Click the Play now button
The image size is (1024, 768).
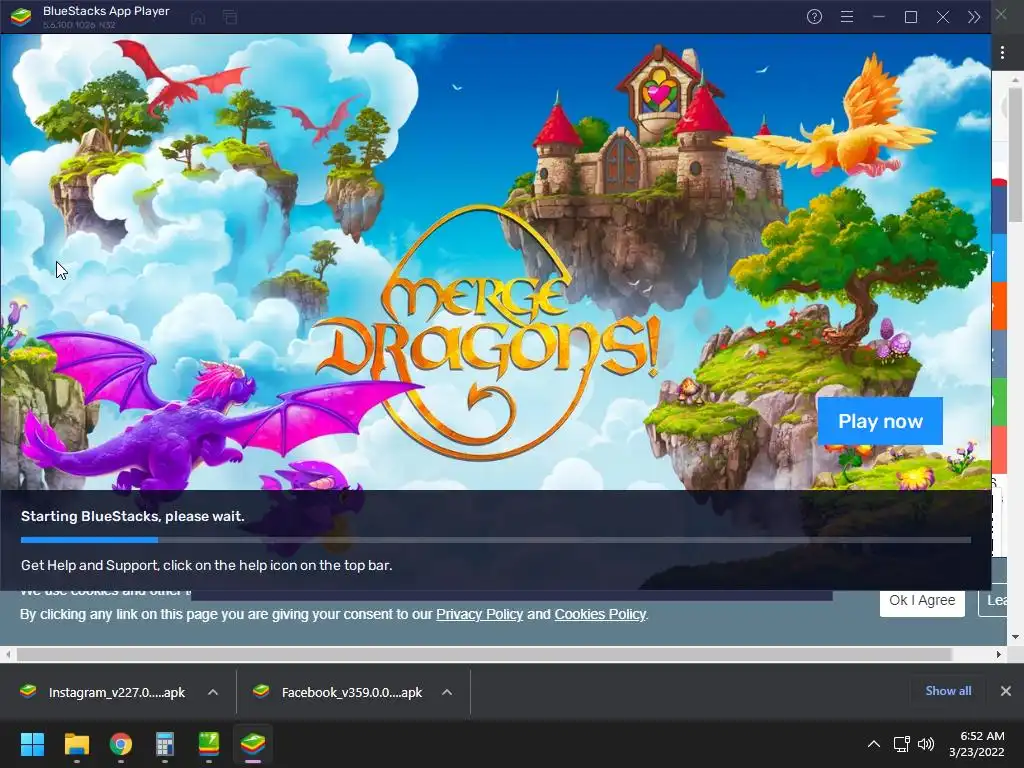880,421
